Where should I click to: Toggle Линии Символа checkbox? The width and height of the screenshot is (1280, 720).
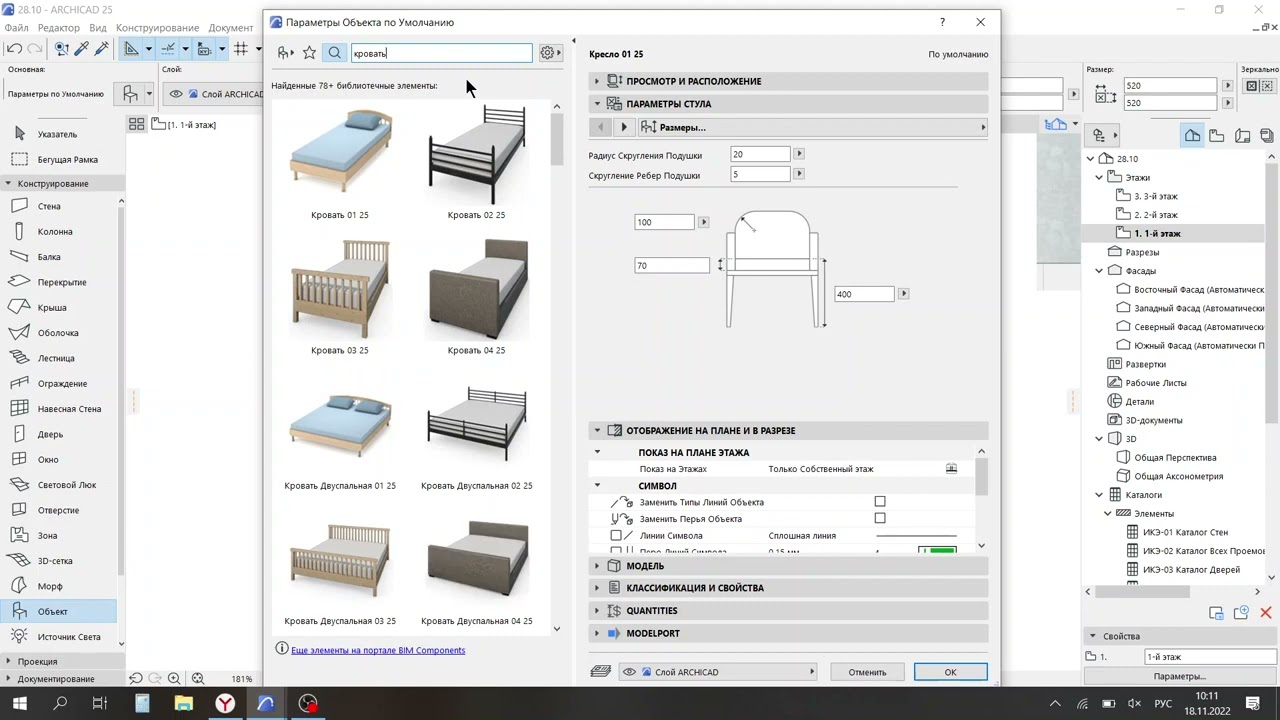(x=616, y=536)
